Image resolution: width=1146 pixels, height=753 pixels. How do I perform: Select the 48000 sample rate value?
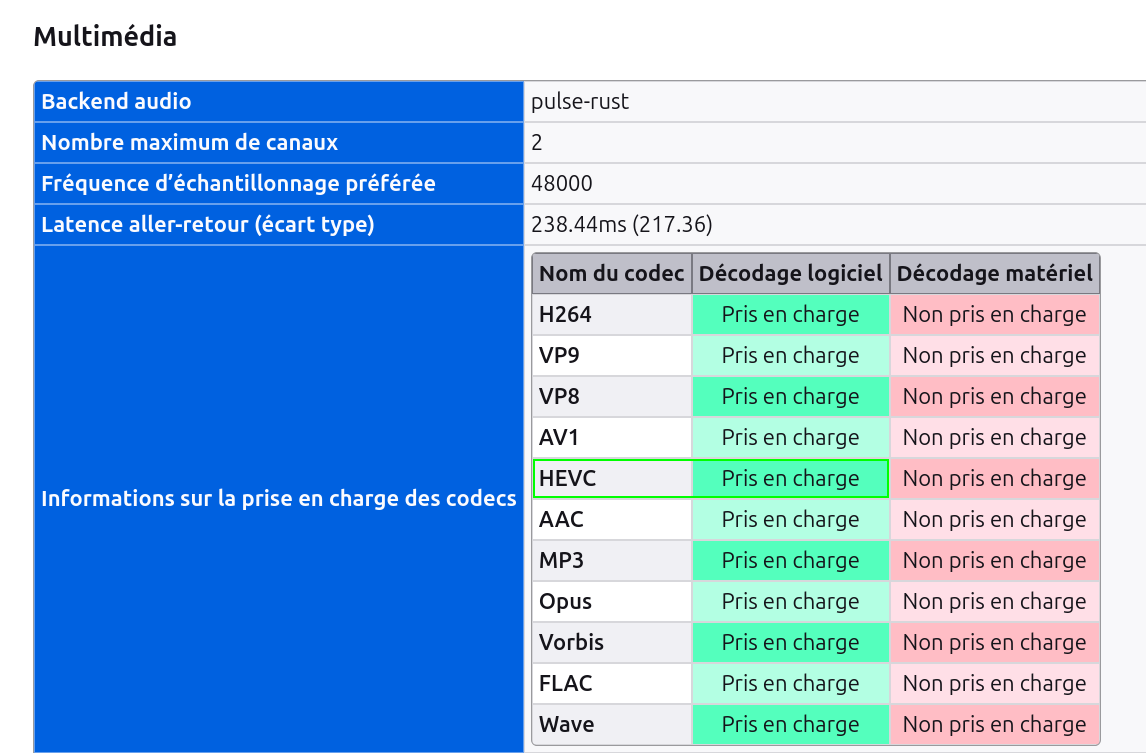point(561,183)
